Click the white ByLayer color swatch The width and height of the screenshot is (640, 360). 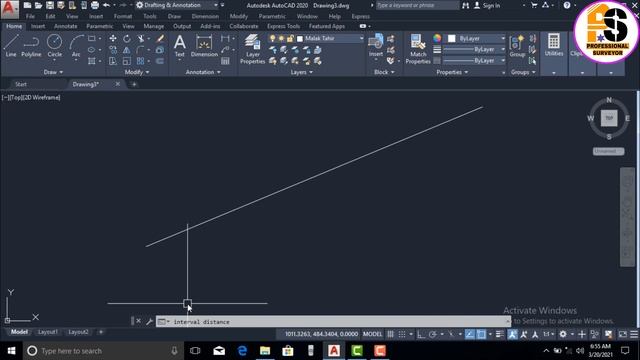click(x=452, y=38)
